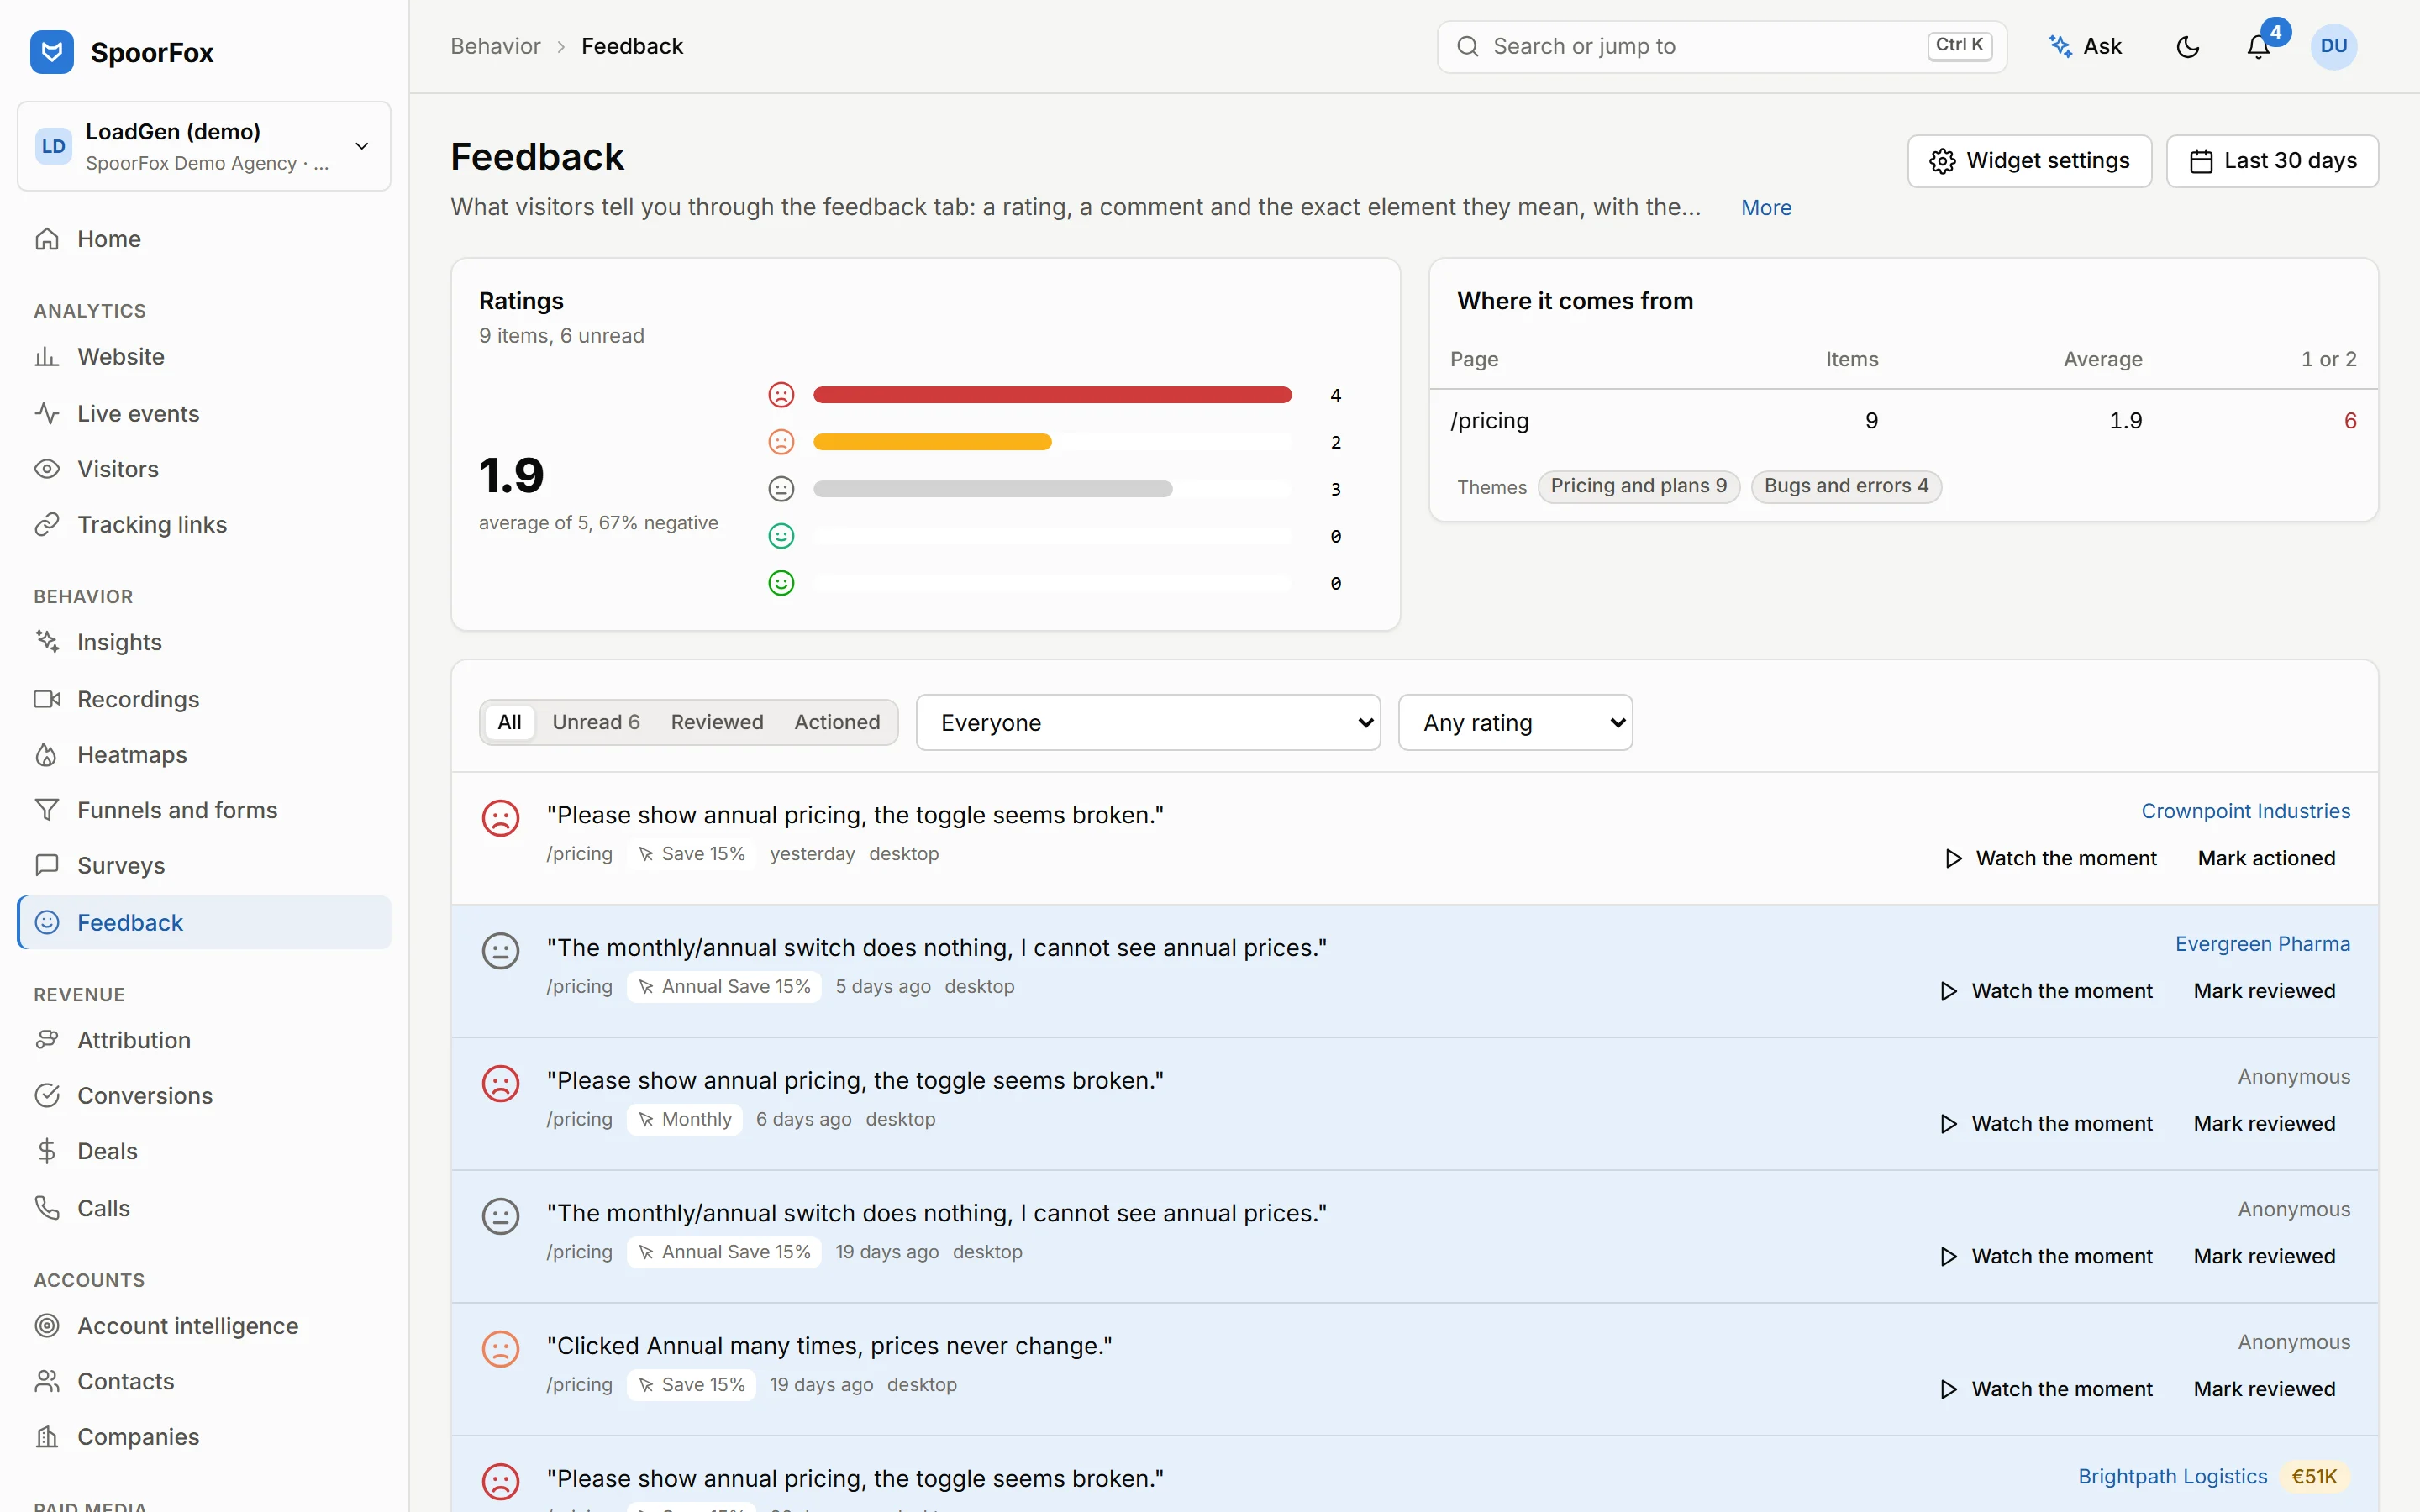This screenshot has width=2420, height=1512.
Task: Open Surveys in the sidebar
Action: coord(204,866)
